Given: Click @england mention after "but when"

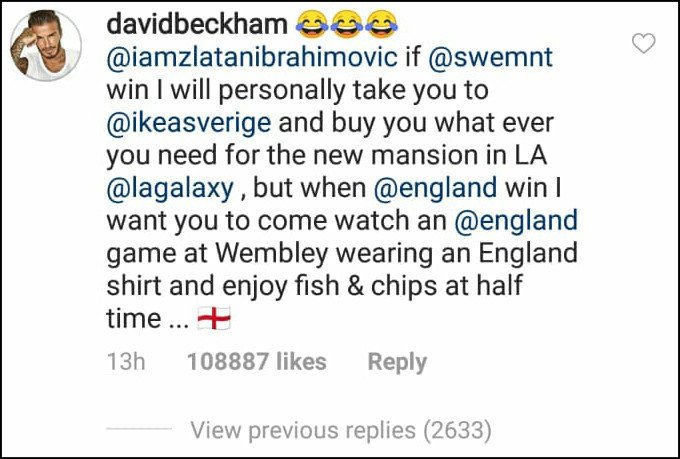Looking at the screenshot, I should coord(435,188).
